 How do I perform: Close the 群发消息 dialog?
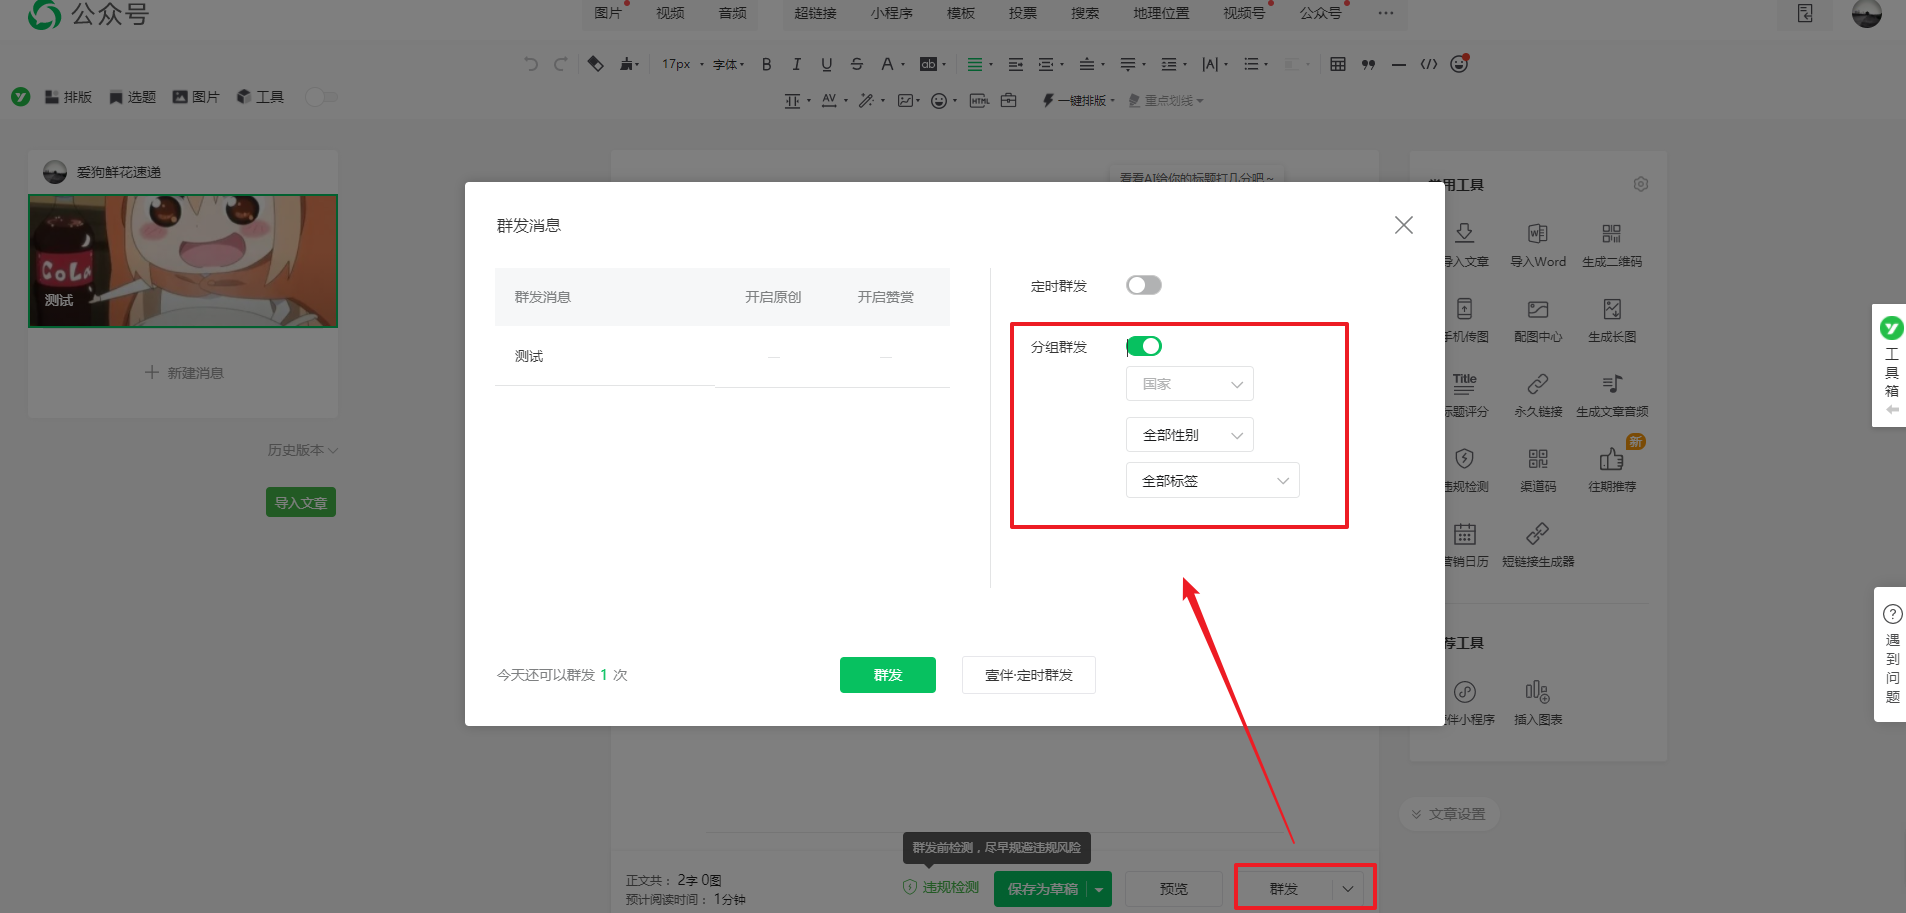tap(1403, 225)
